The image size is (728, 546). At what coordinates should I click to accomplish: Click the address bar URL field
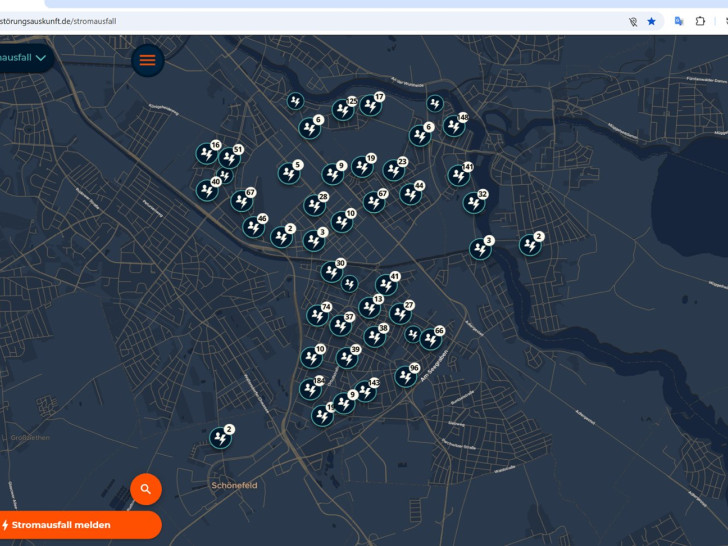point(300,21)
